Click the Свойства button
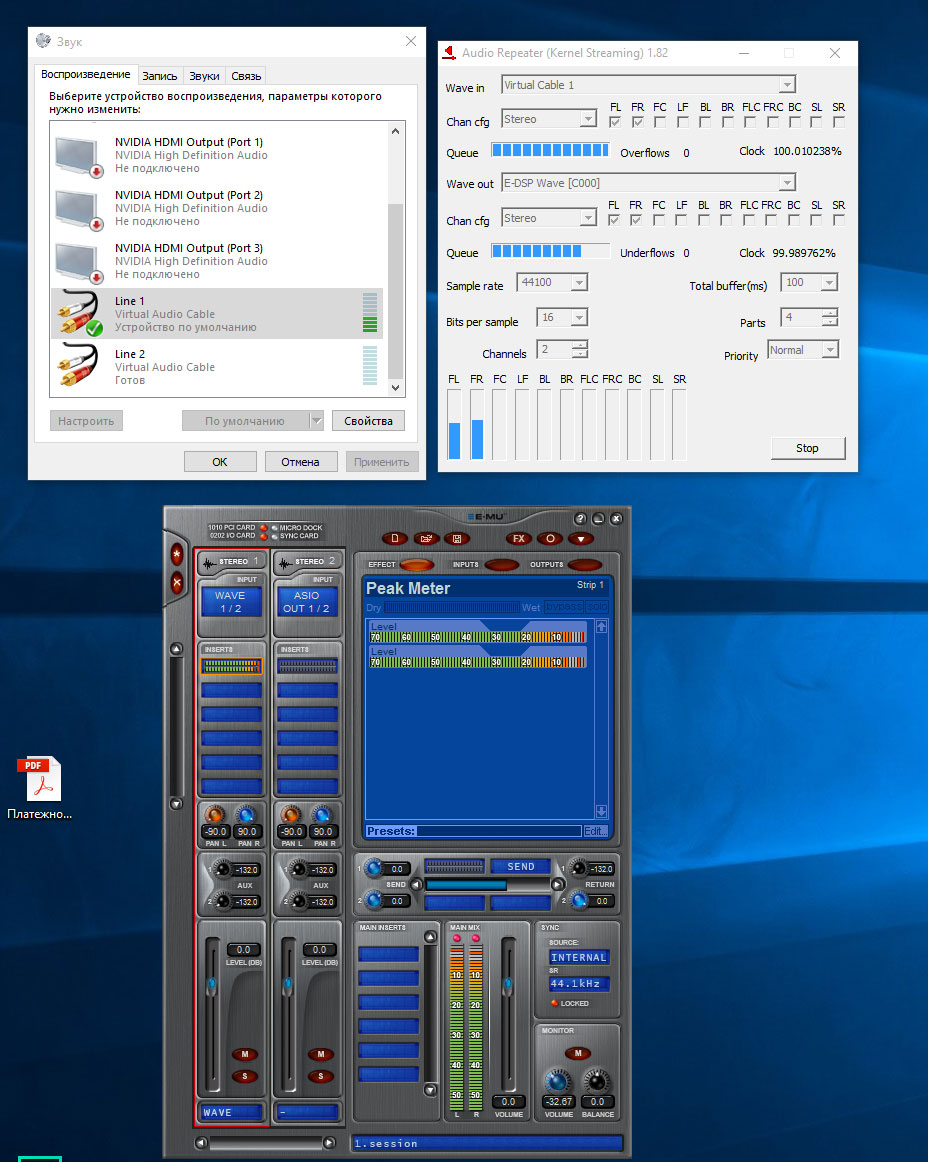 point(368,421)
